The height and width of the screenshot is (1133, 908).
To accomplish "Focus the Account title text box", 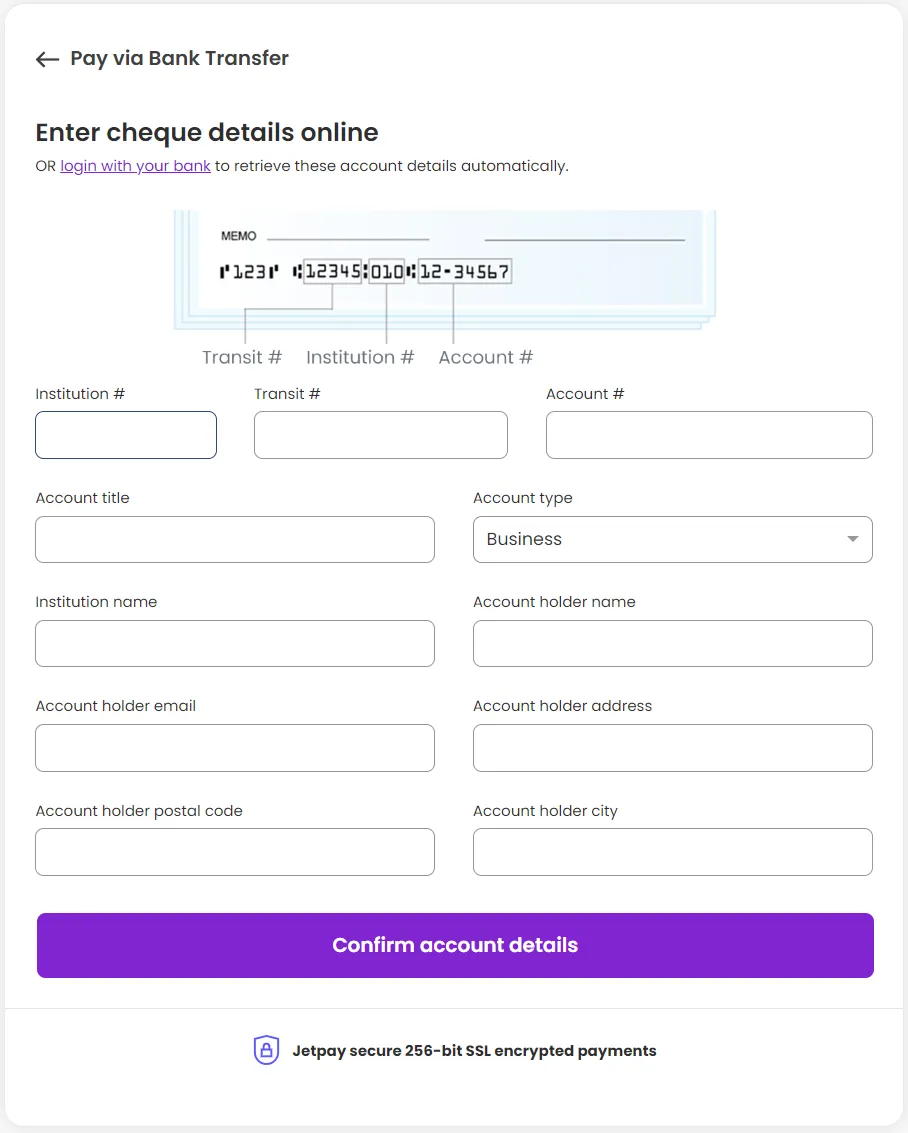I will pyautogui.click(x=234, y=539).
